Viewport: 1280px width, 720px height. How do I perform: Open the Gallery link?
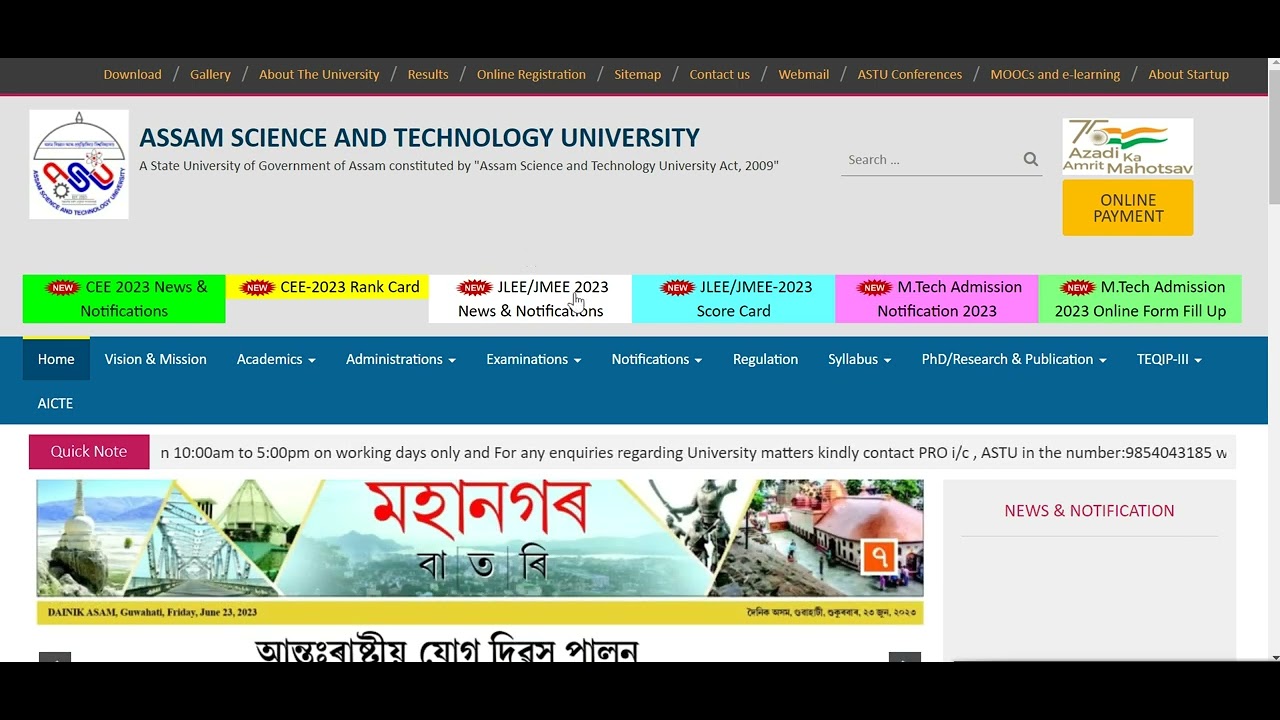[x=210, y=74]
